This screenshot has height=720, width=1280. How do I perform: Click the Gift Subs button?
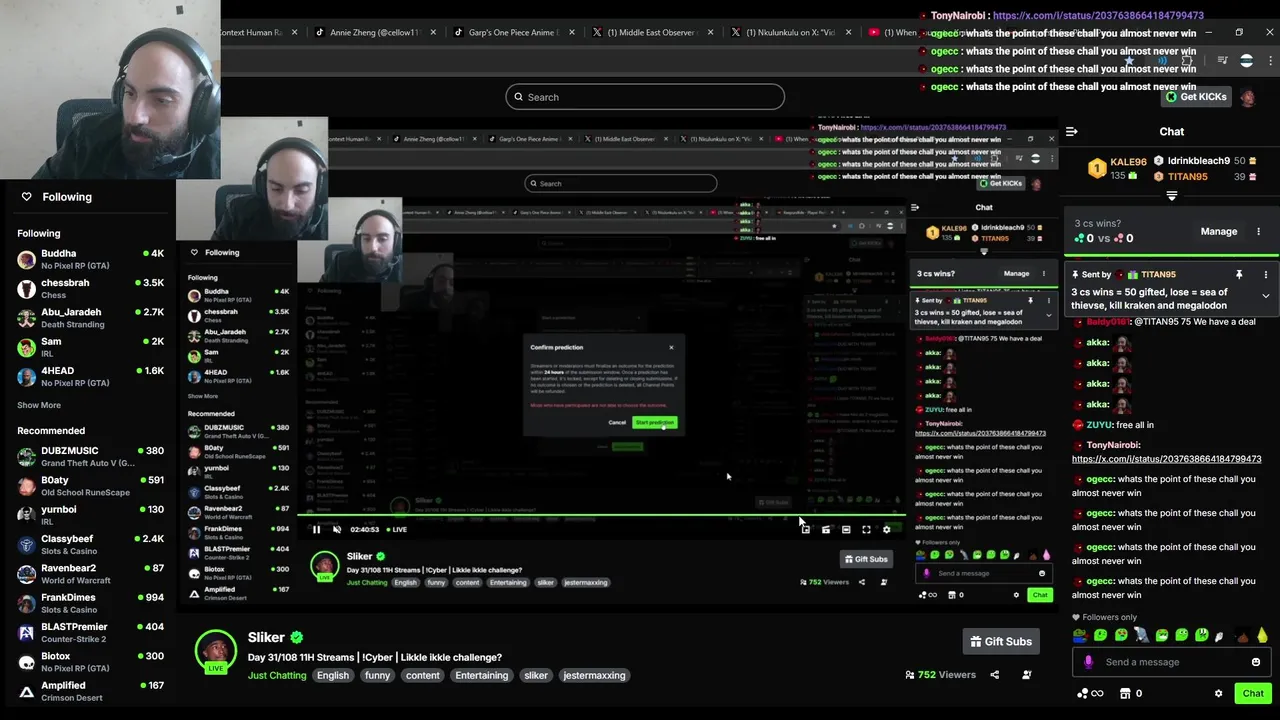click(x=1000, y=641)
